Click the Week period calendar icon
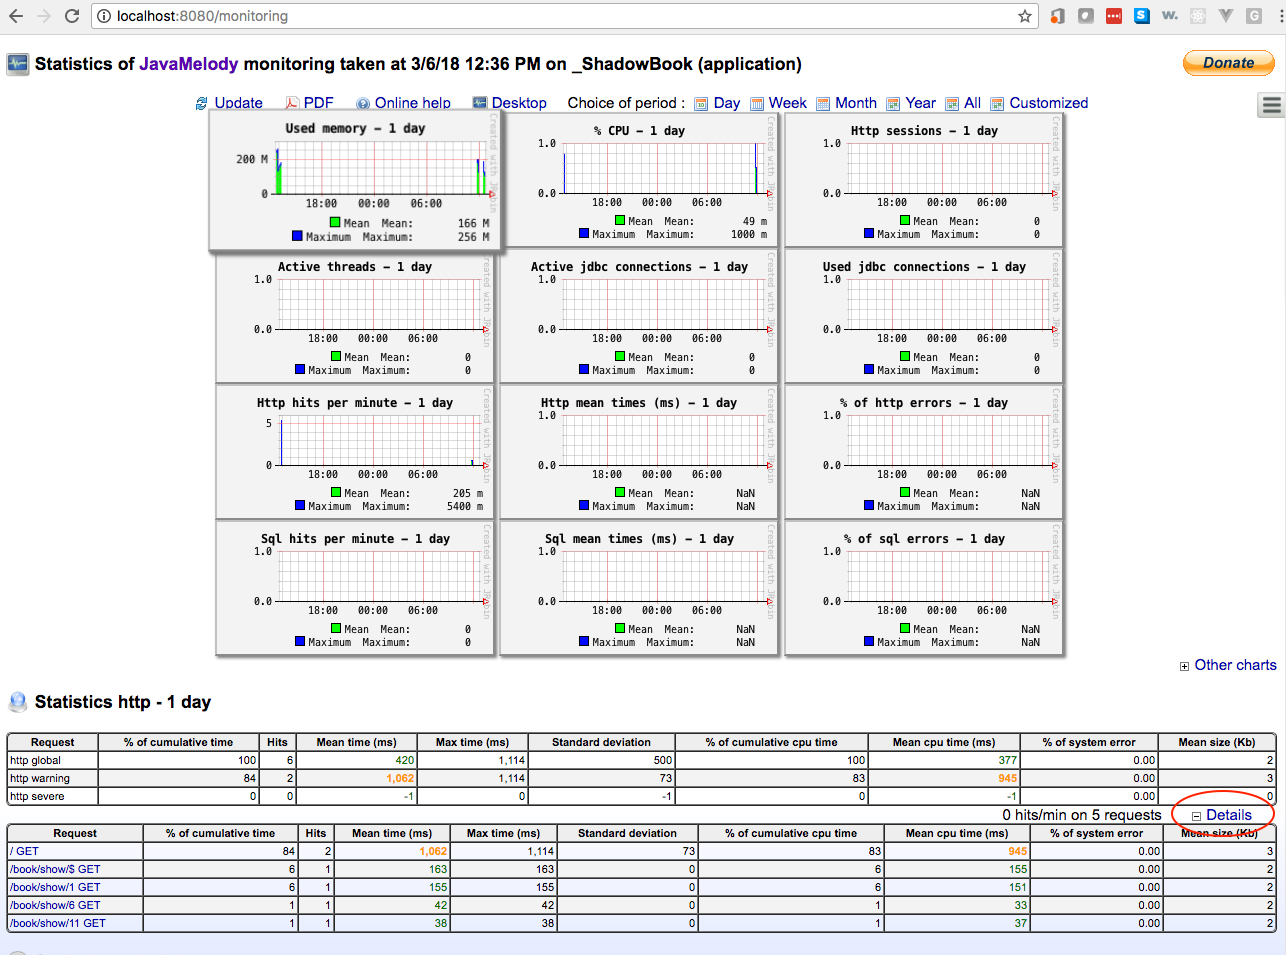This screenshot has width=1286, height=955. click(x=757, y=103)
